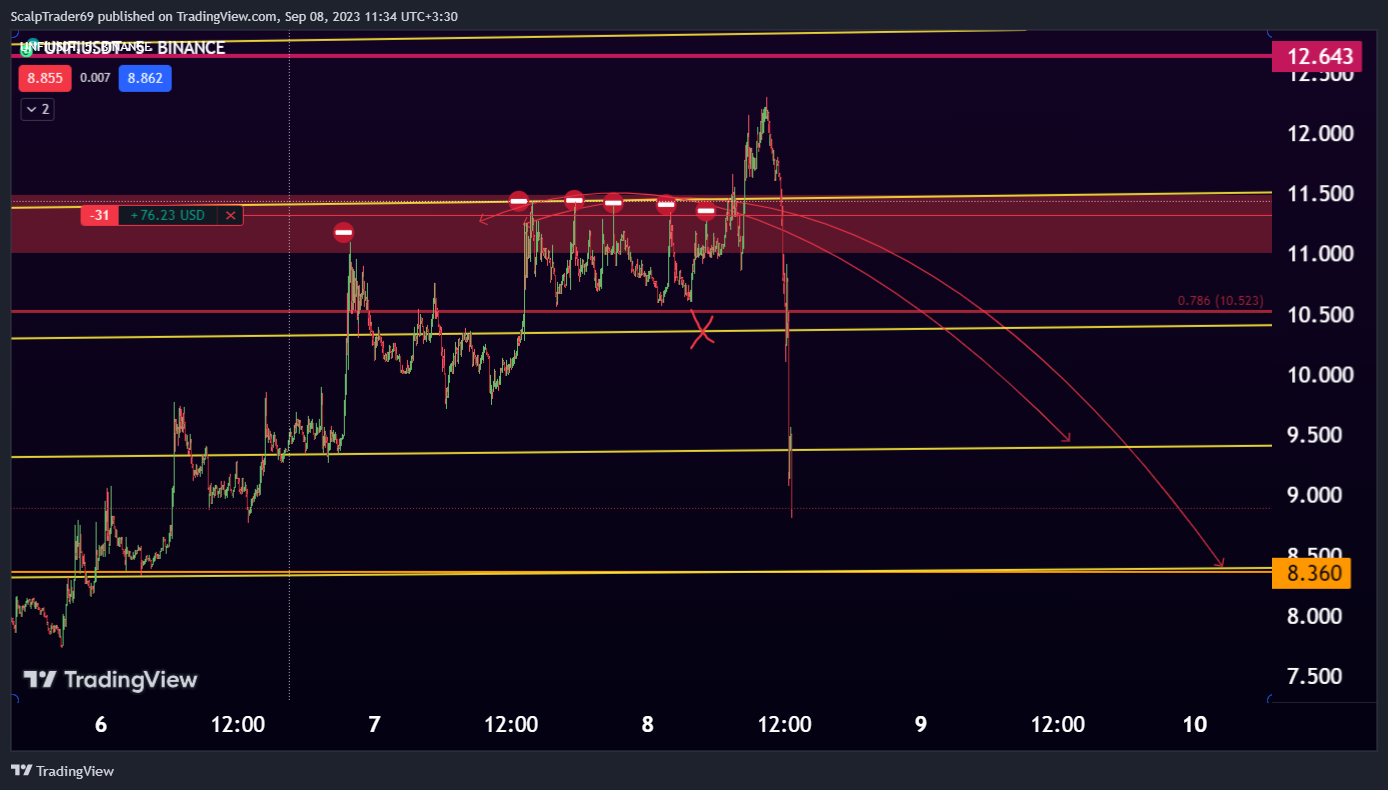Click the 12:00 time label between 7 and 8

(x=511, y=724)
